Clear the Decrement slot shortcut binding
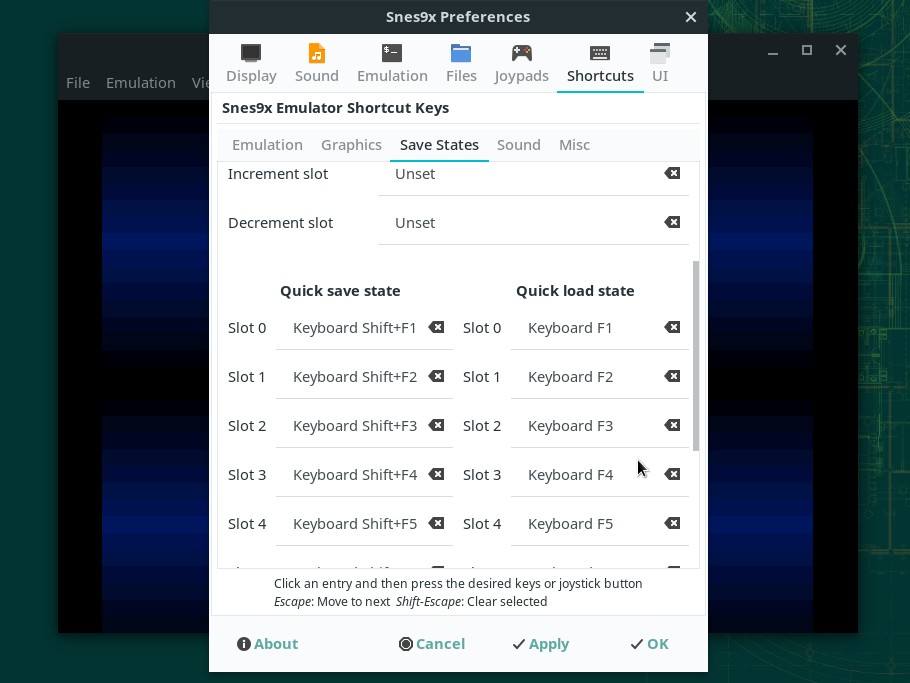 tap(672, 222)
